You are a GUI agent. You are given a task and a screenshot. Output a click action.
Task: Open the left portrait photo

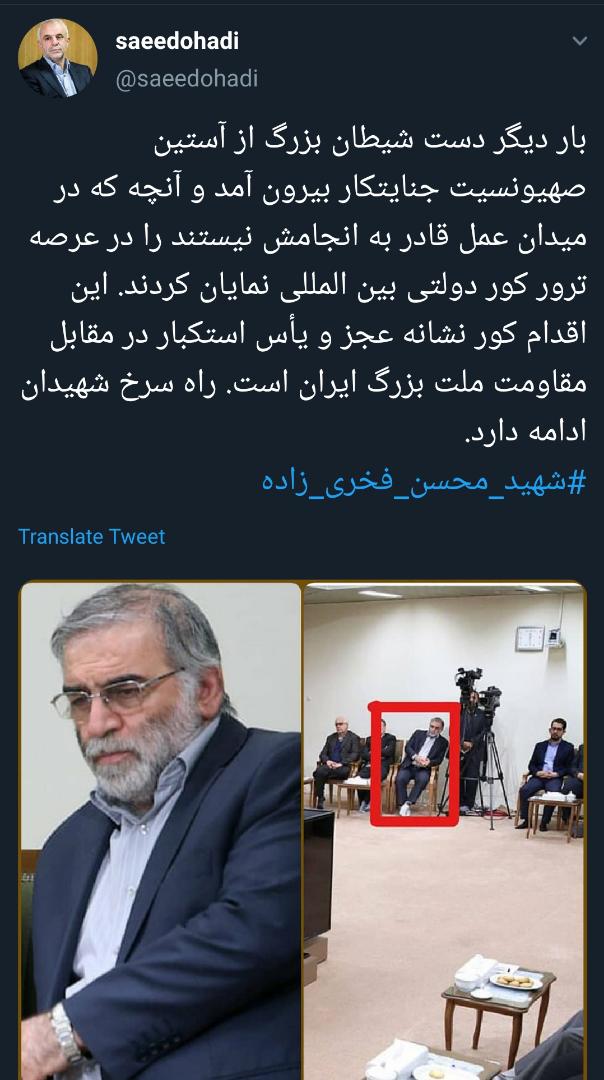tap(160, 831)
